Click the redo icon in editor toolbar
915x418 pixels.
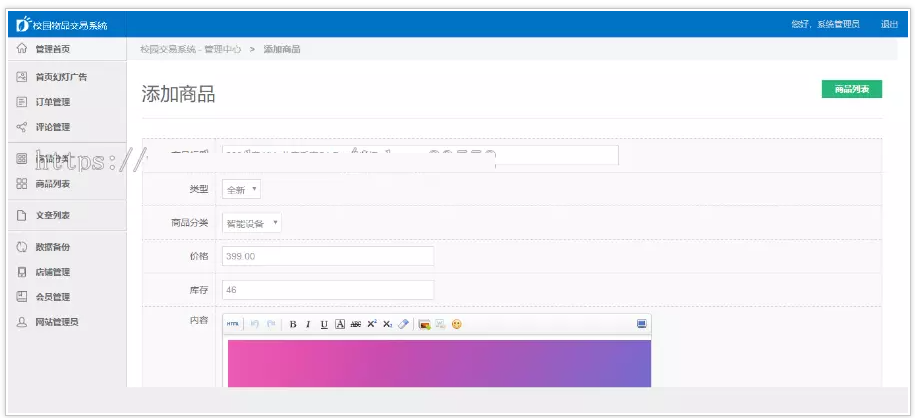271,324
